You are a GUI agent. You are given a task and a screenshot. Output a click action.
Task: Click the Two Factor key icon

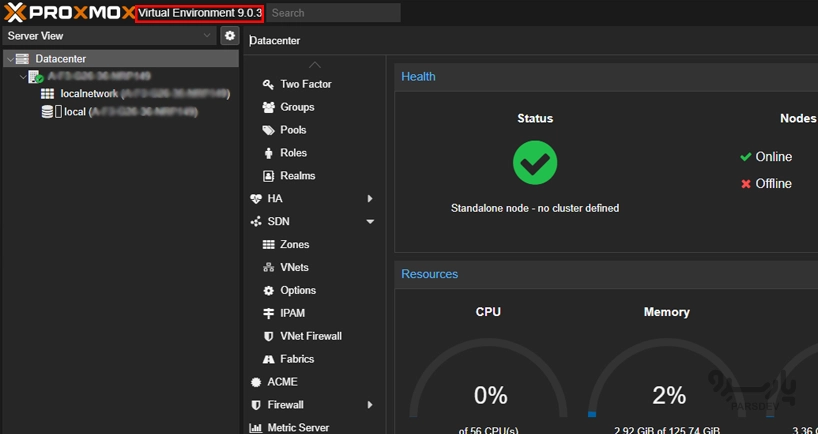point(268,84)
